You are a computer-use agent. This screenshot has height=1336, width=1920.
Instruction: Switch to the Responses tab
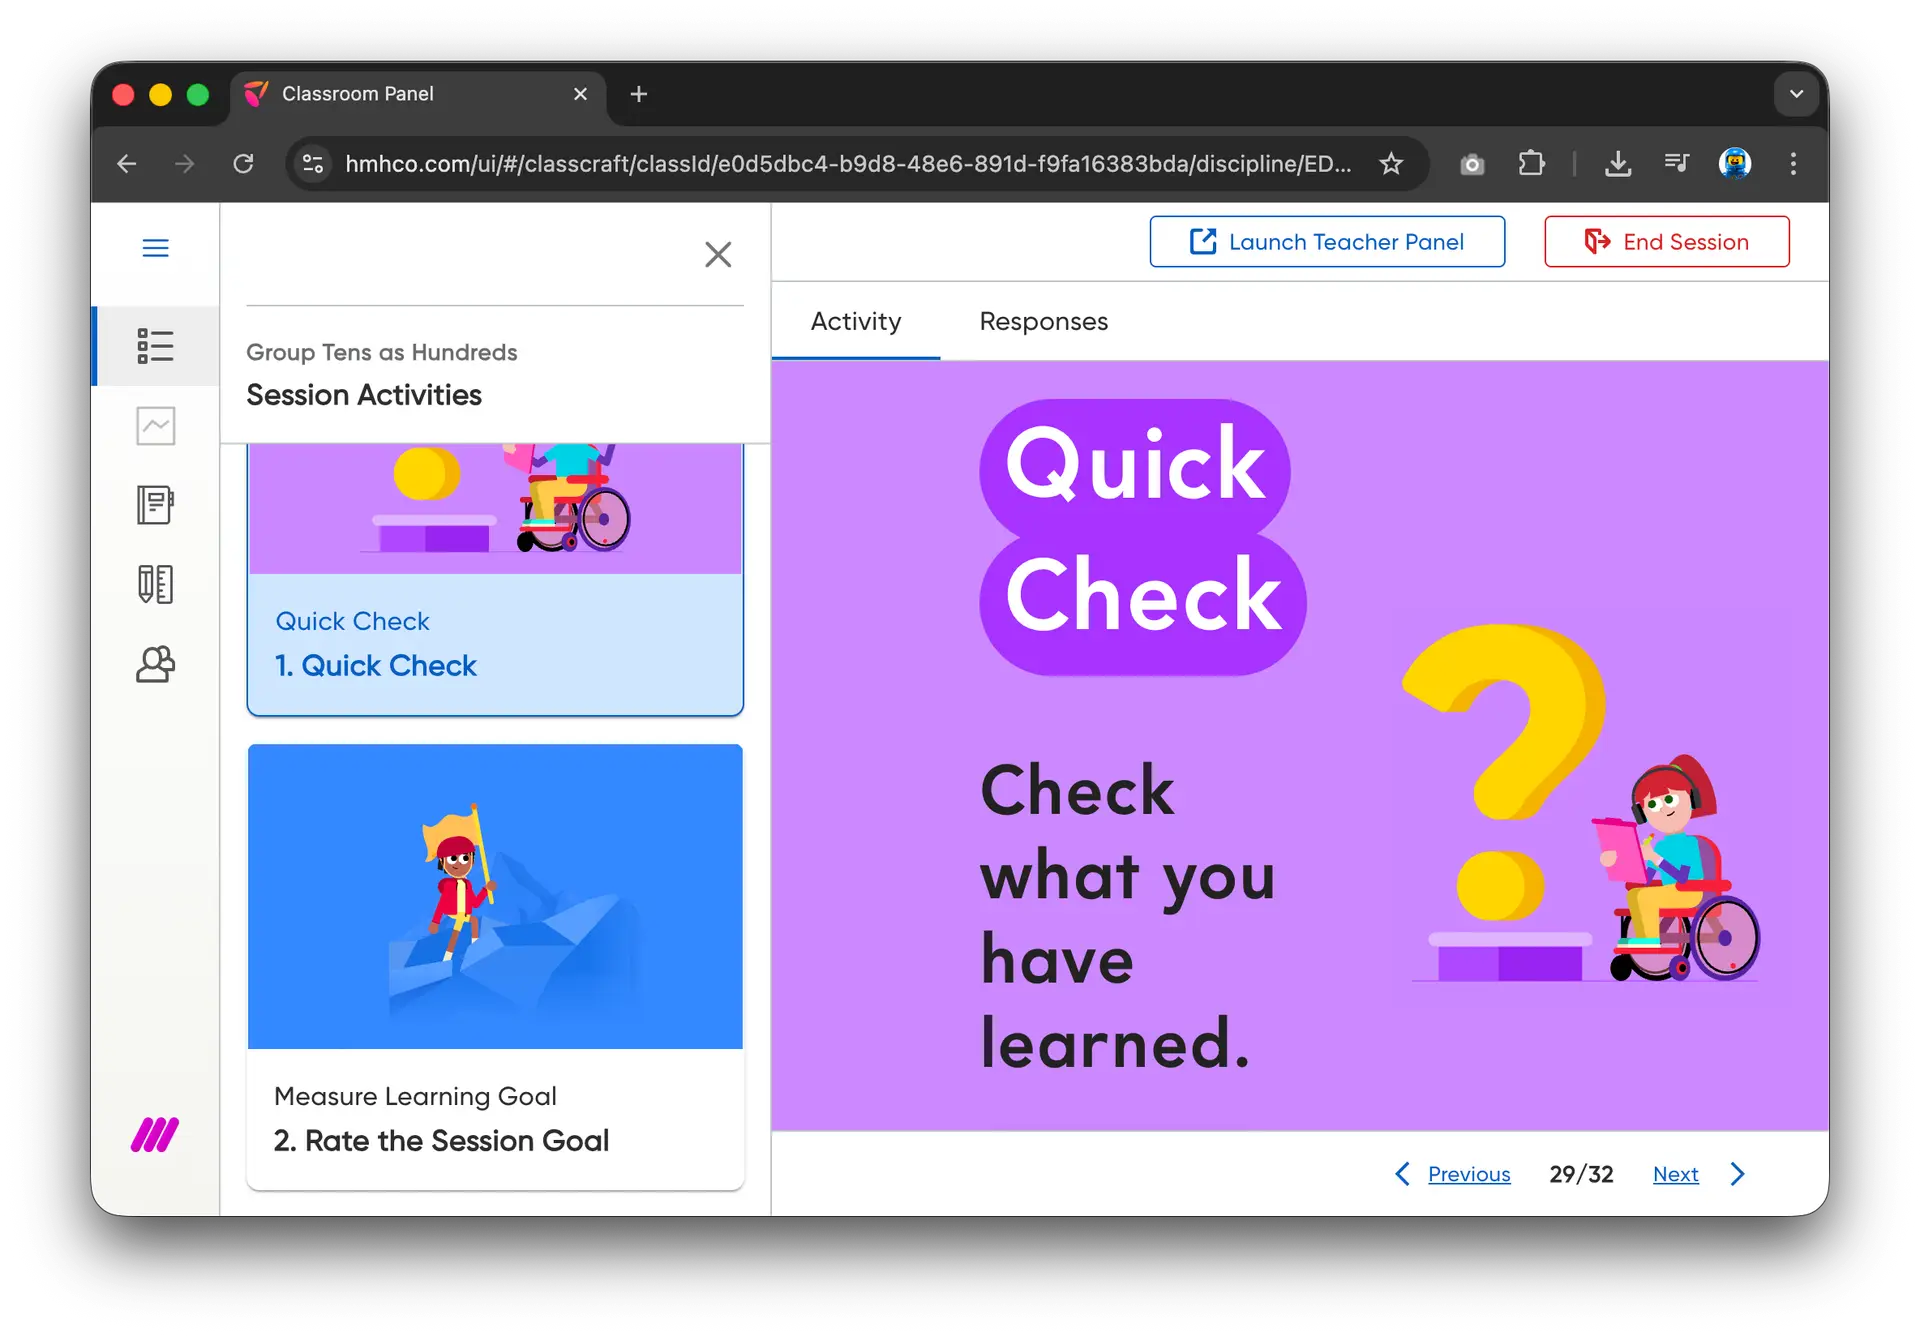click(x=1043, y=321)
